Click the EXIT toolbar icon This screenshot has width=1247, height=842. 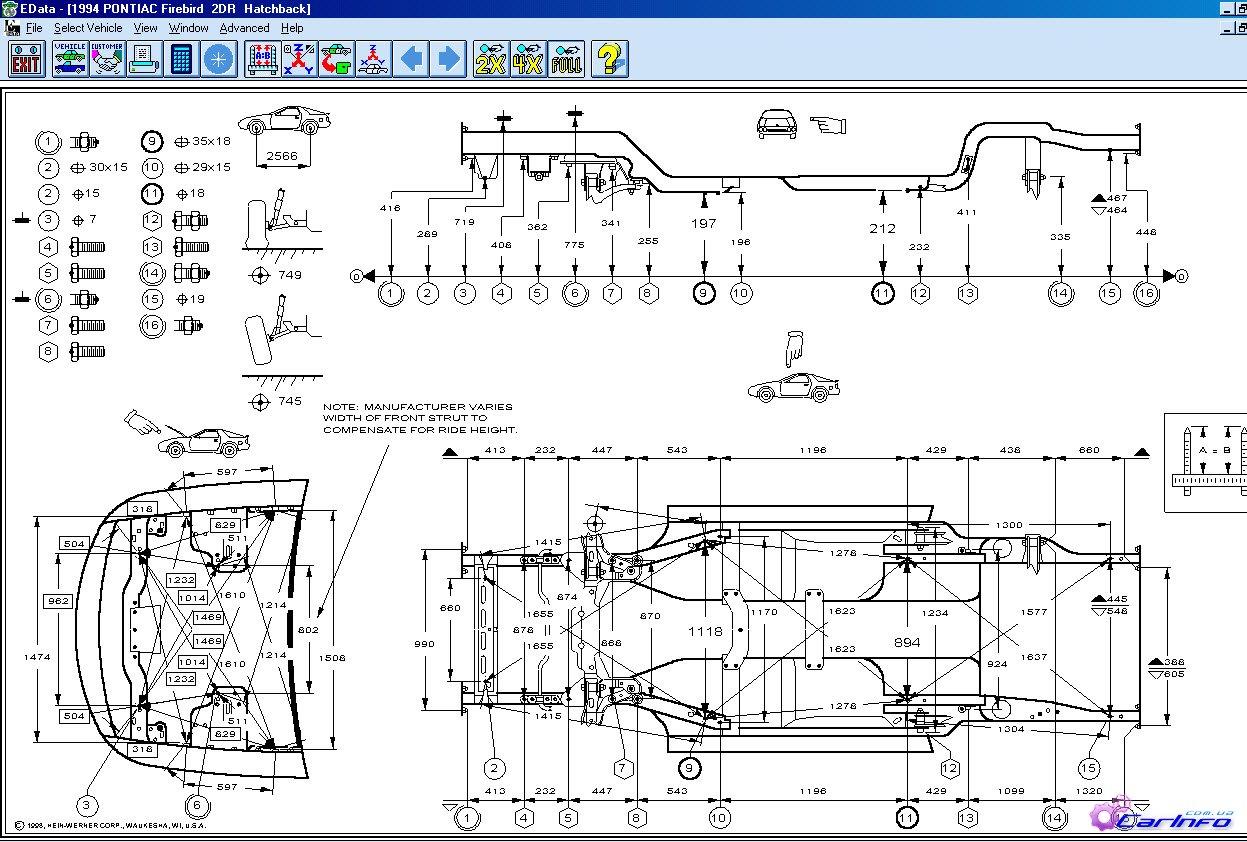[26, 59]
